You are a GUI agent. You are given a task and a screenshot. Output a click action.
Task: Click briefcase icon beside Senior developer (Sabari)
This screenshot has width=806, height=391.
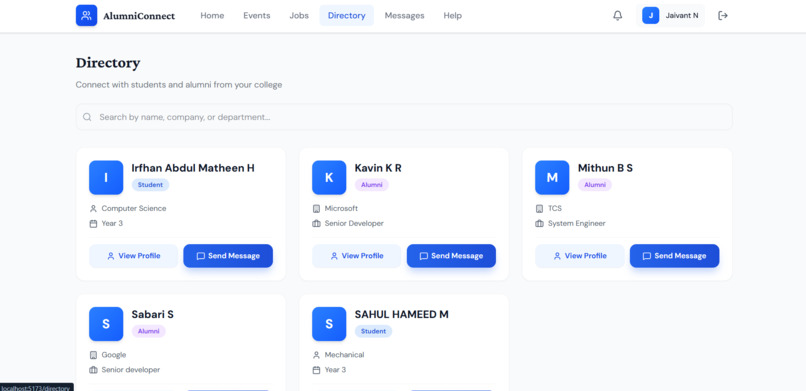pos(93,370)
